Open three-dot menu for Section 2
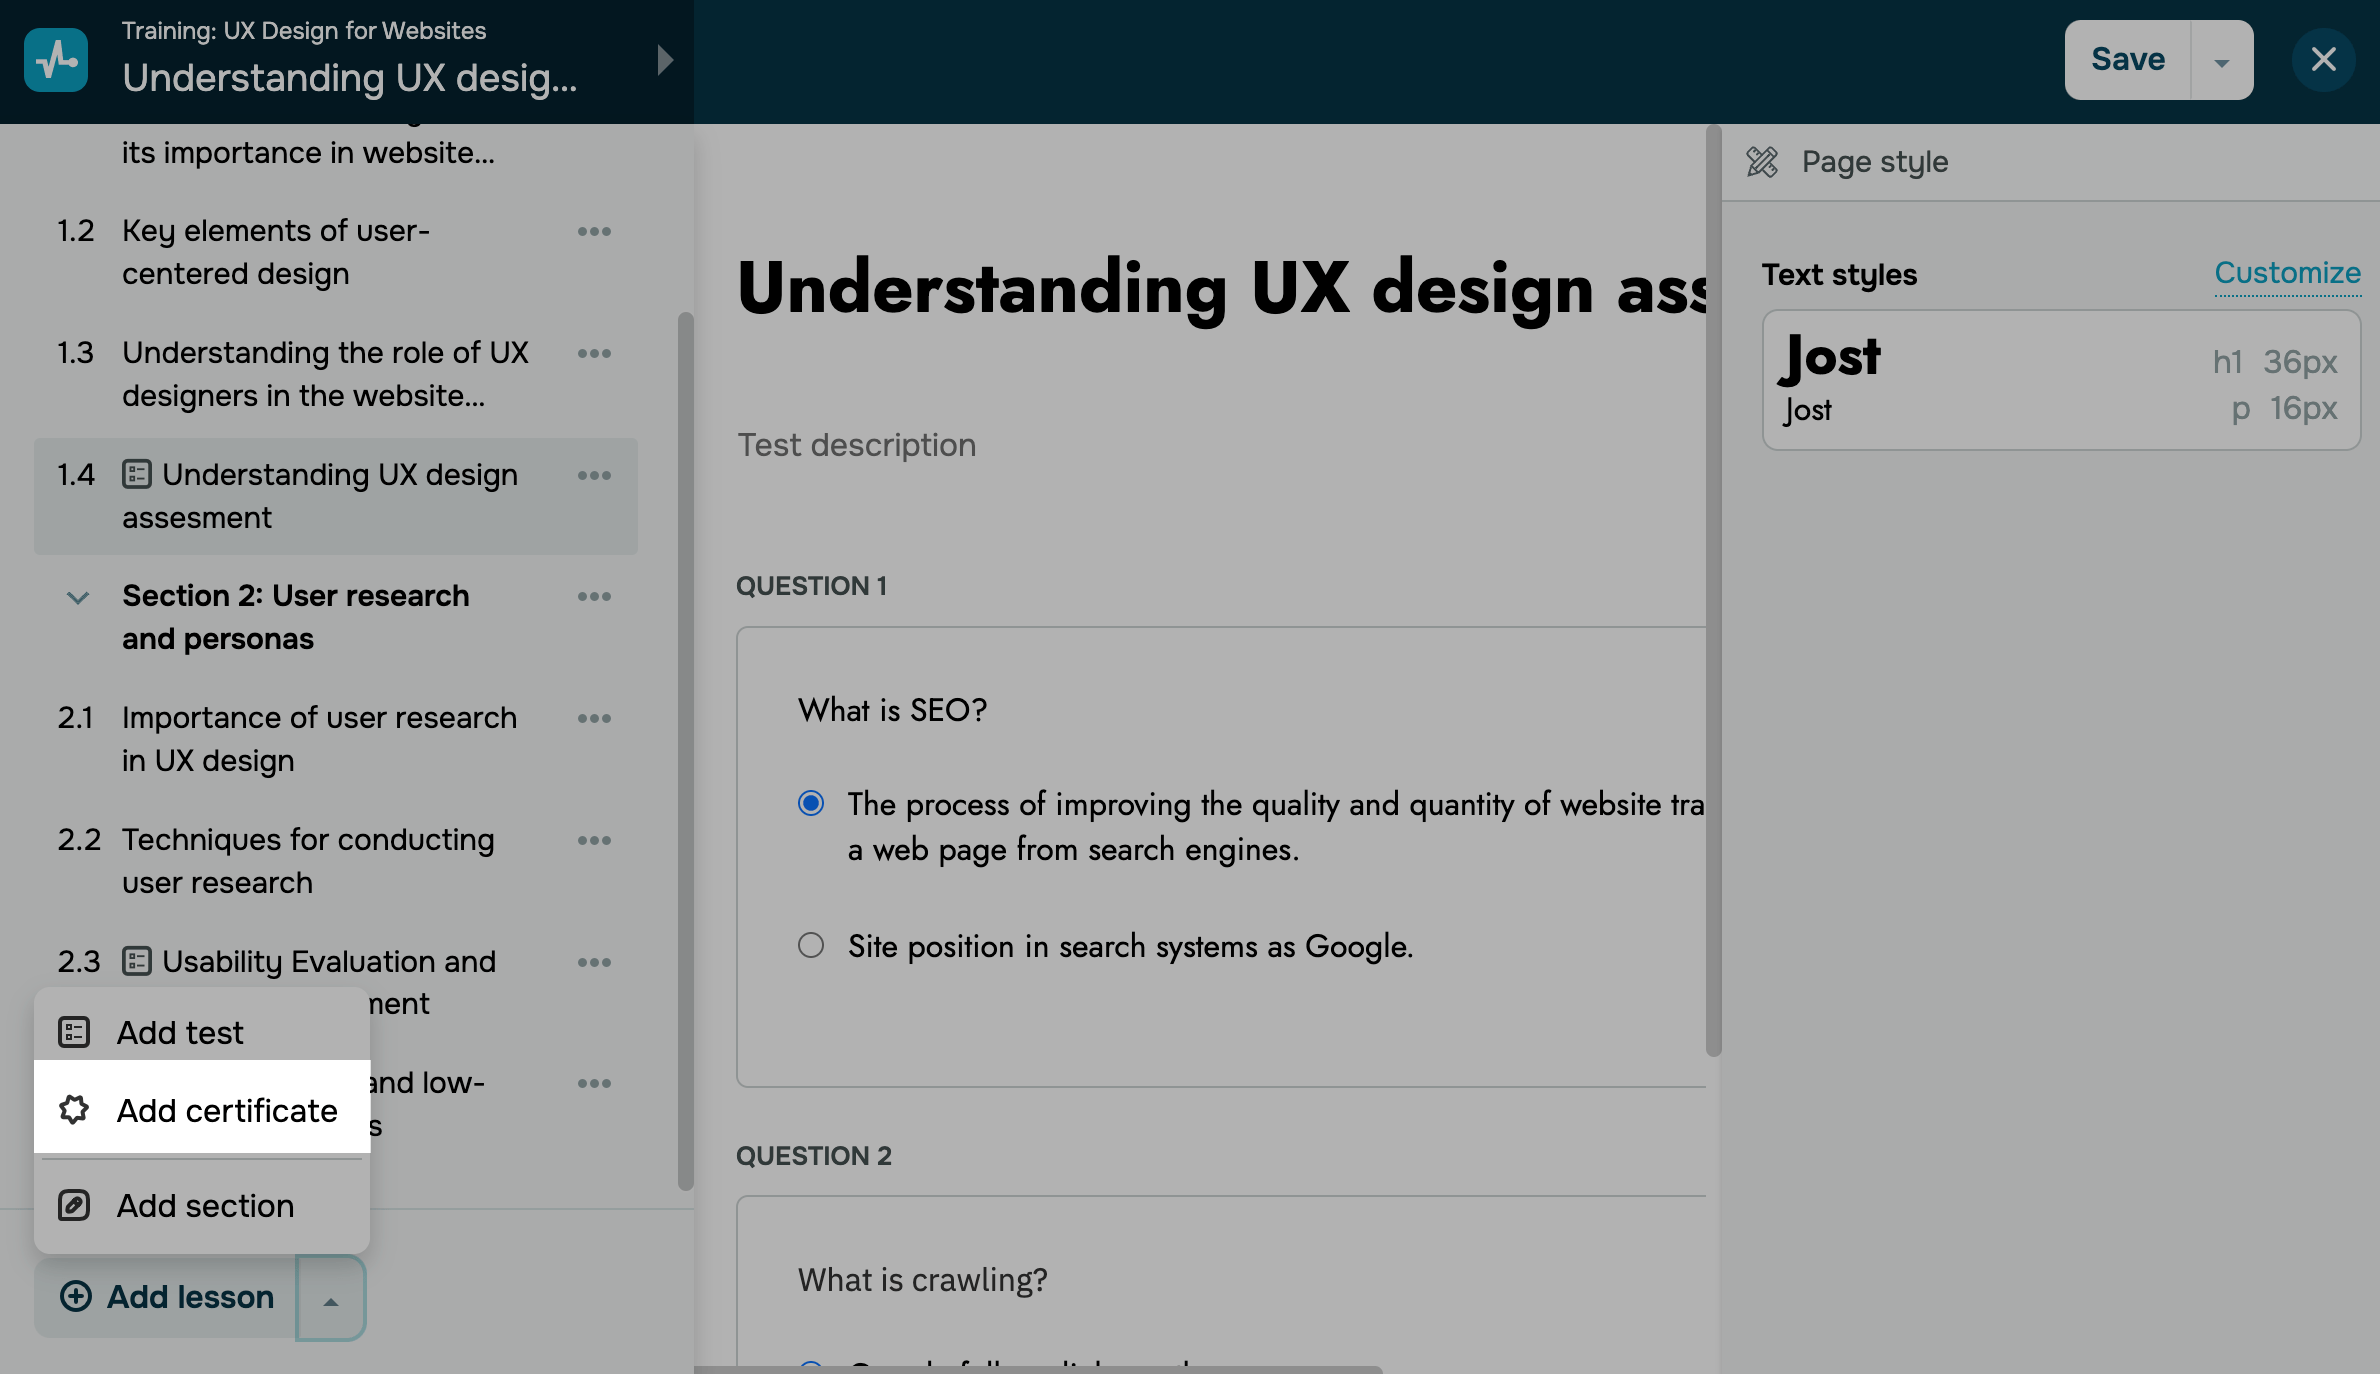2380x1374 pixels. click(594, 596)
